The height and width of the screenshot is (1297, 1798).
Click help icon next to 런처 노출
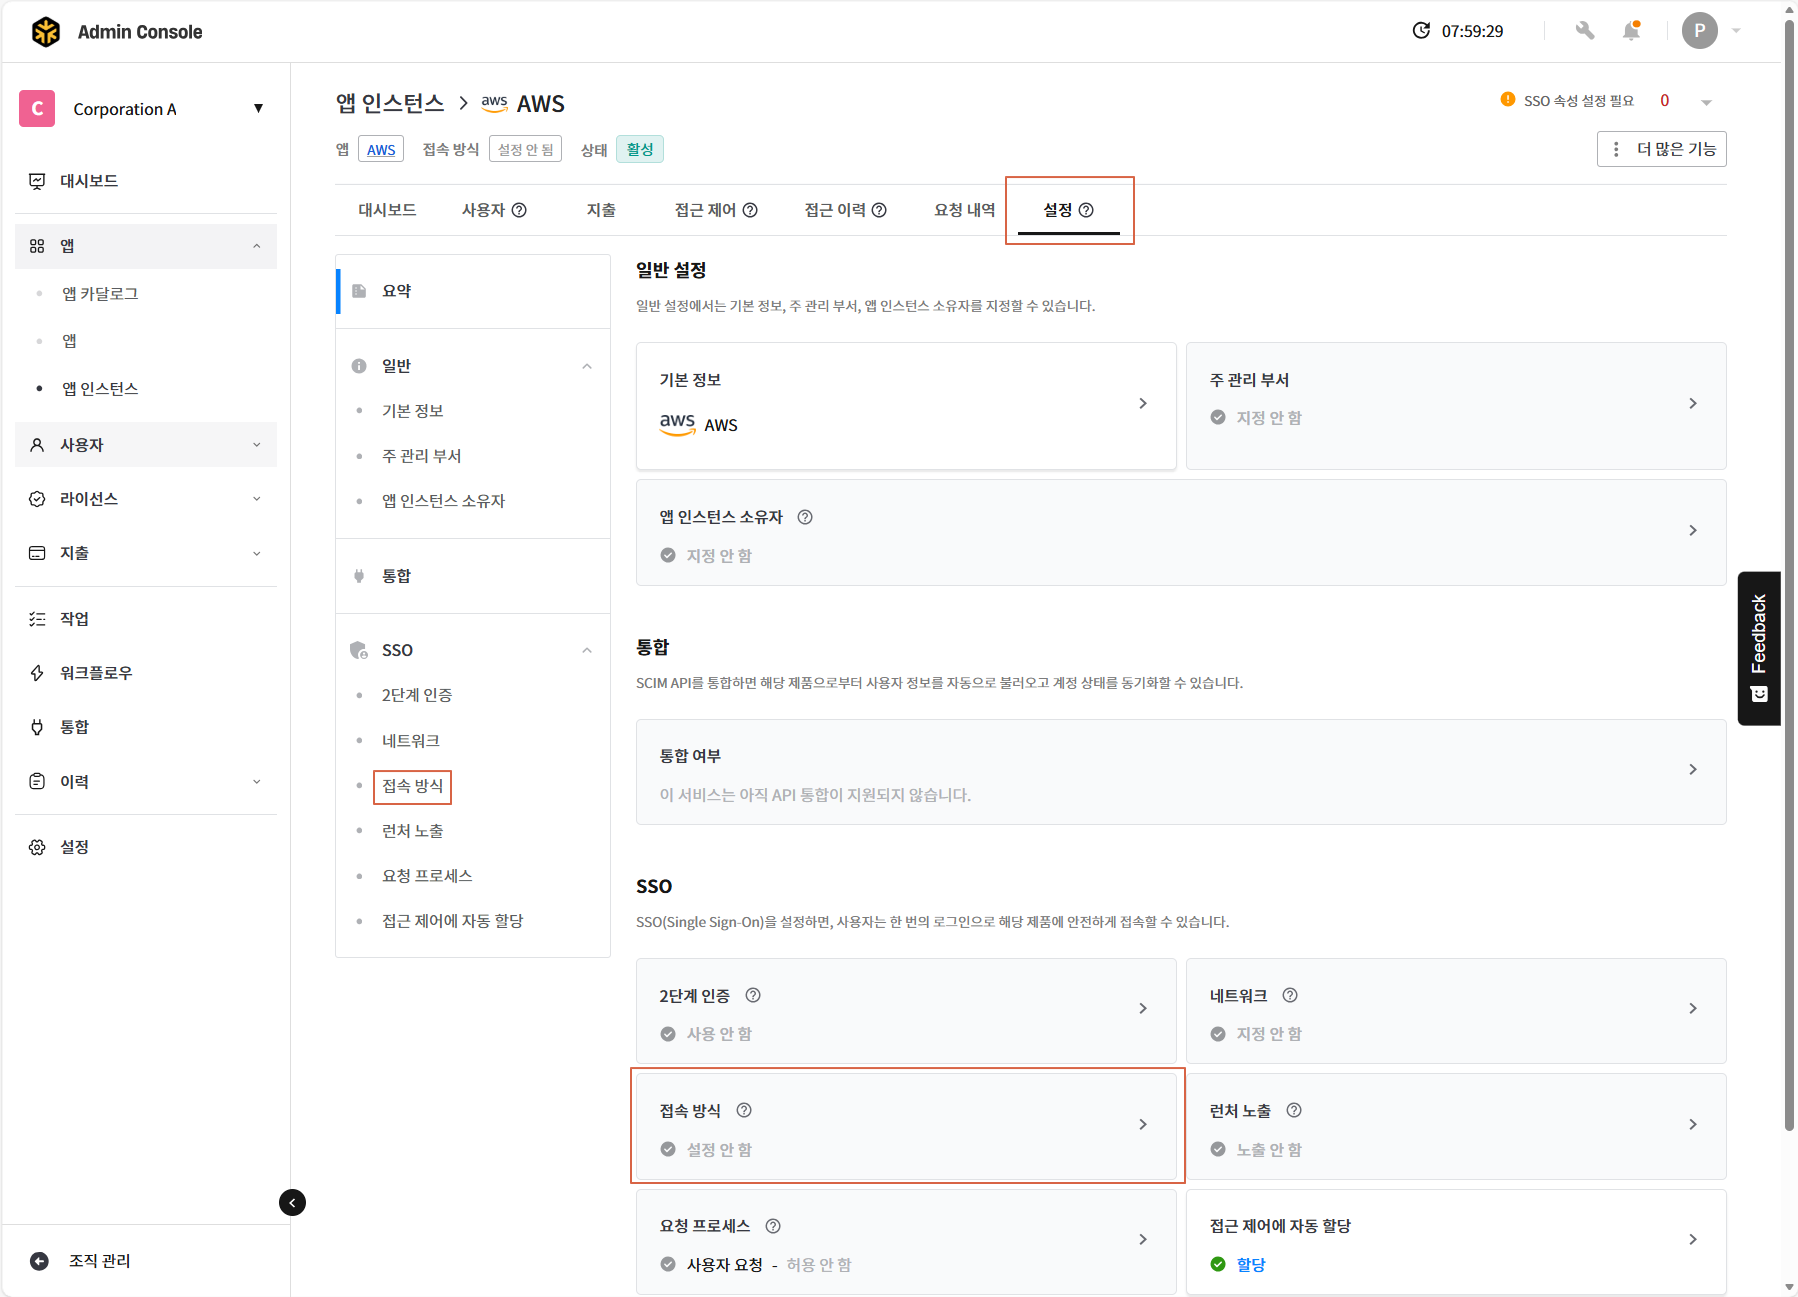[1294, 1110]
